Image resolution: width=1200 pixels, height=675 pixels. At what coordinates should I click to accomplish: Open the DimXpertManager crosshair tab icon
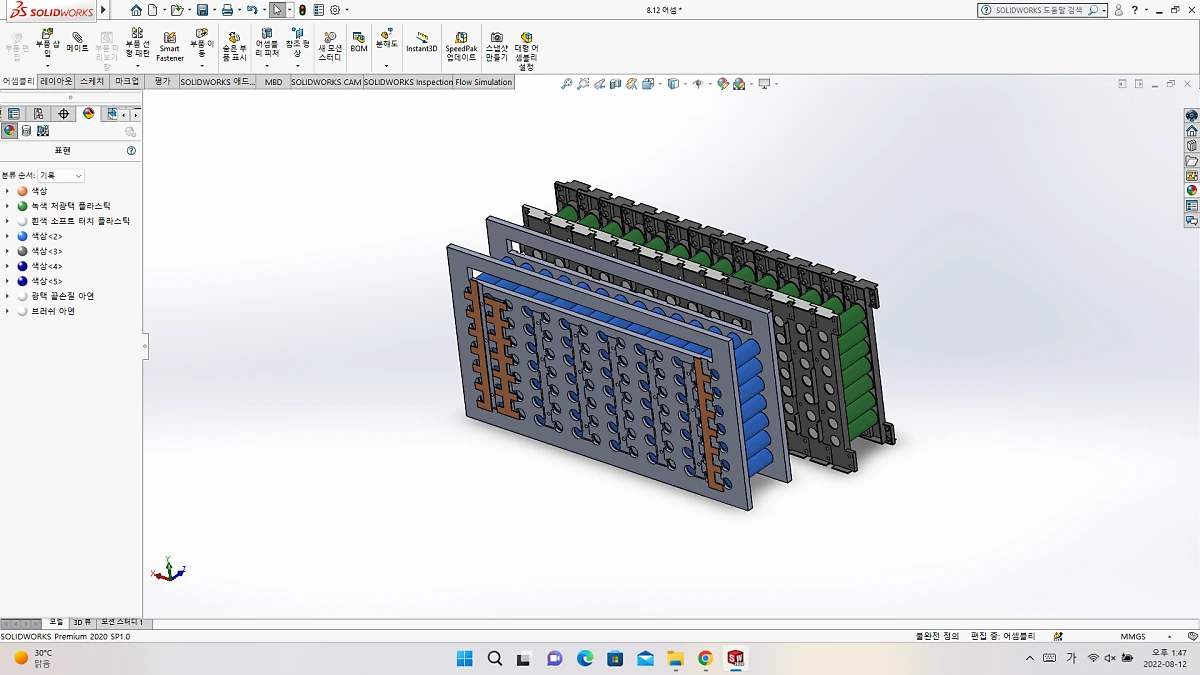tap(64, 114)
